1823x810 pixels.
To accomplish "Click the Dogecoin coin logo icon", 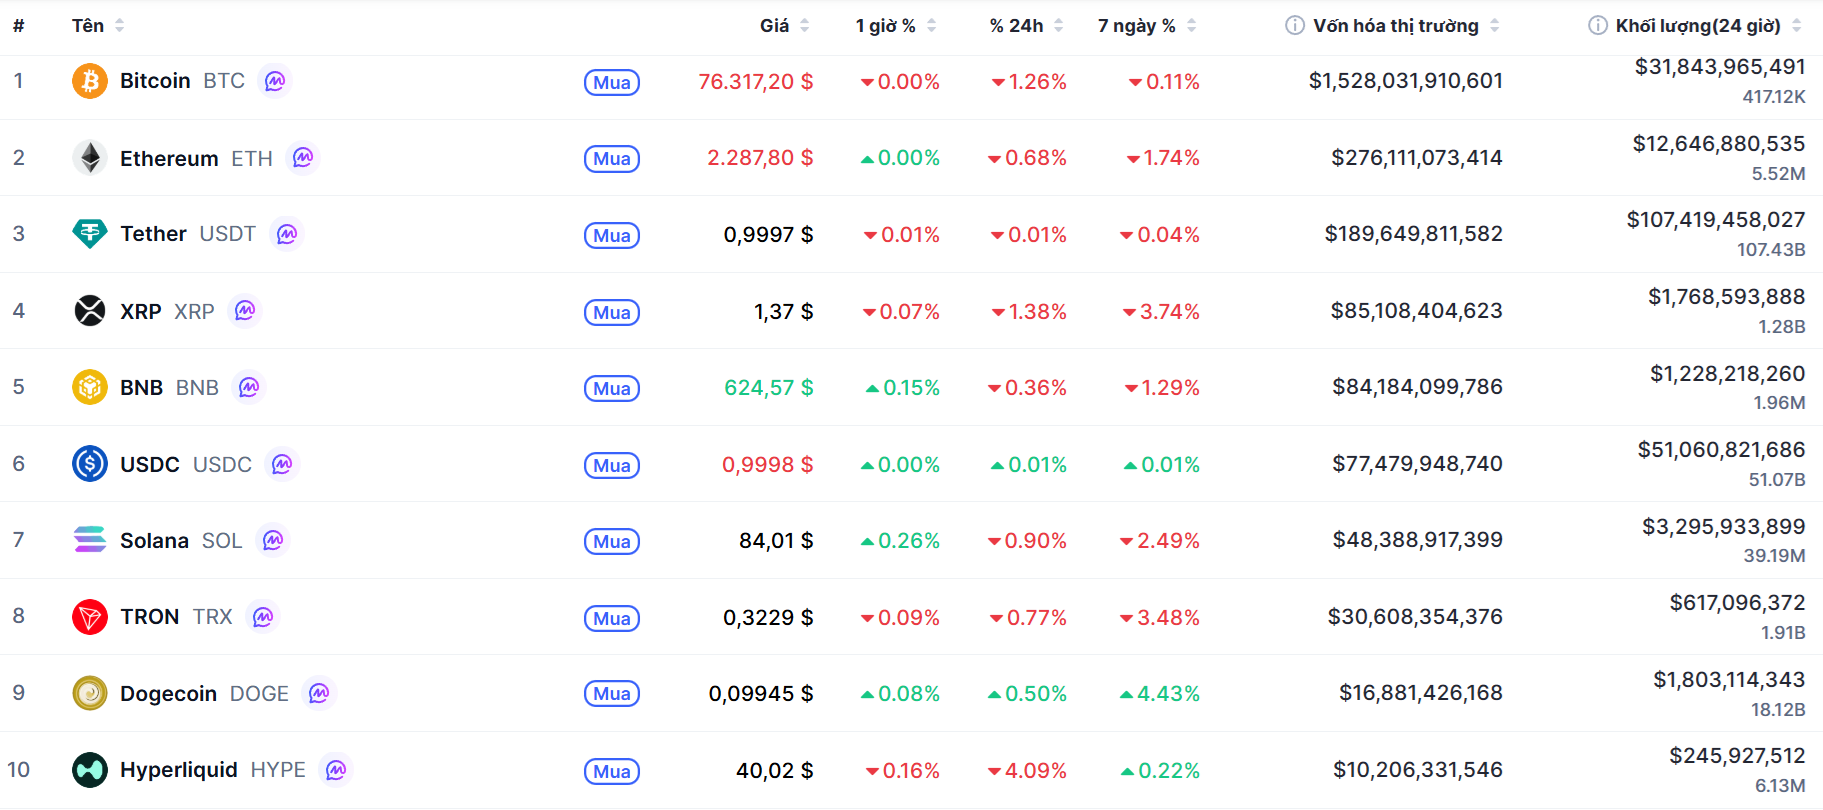I will 90,693.
